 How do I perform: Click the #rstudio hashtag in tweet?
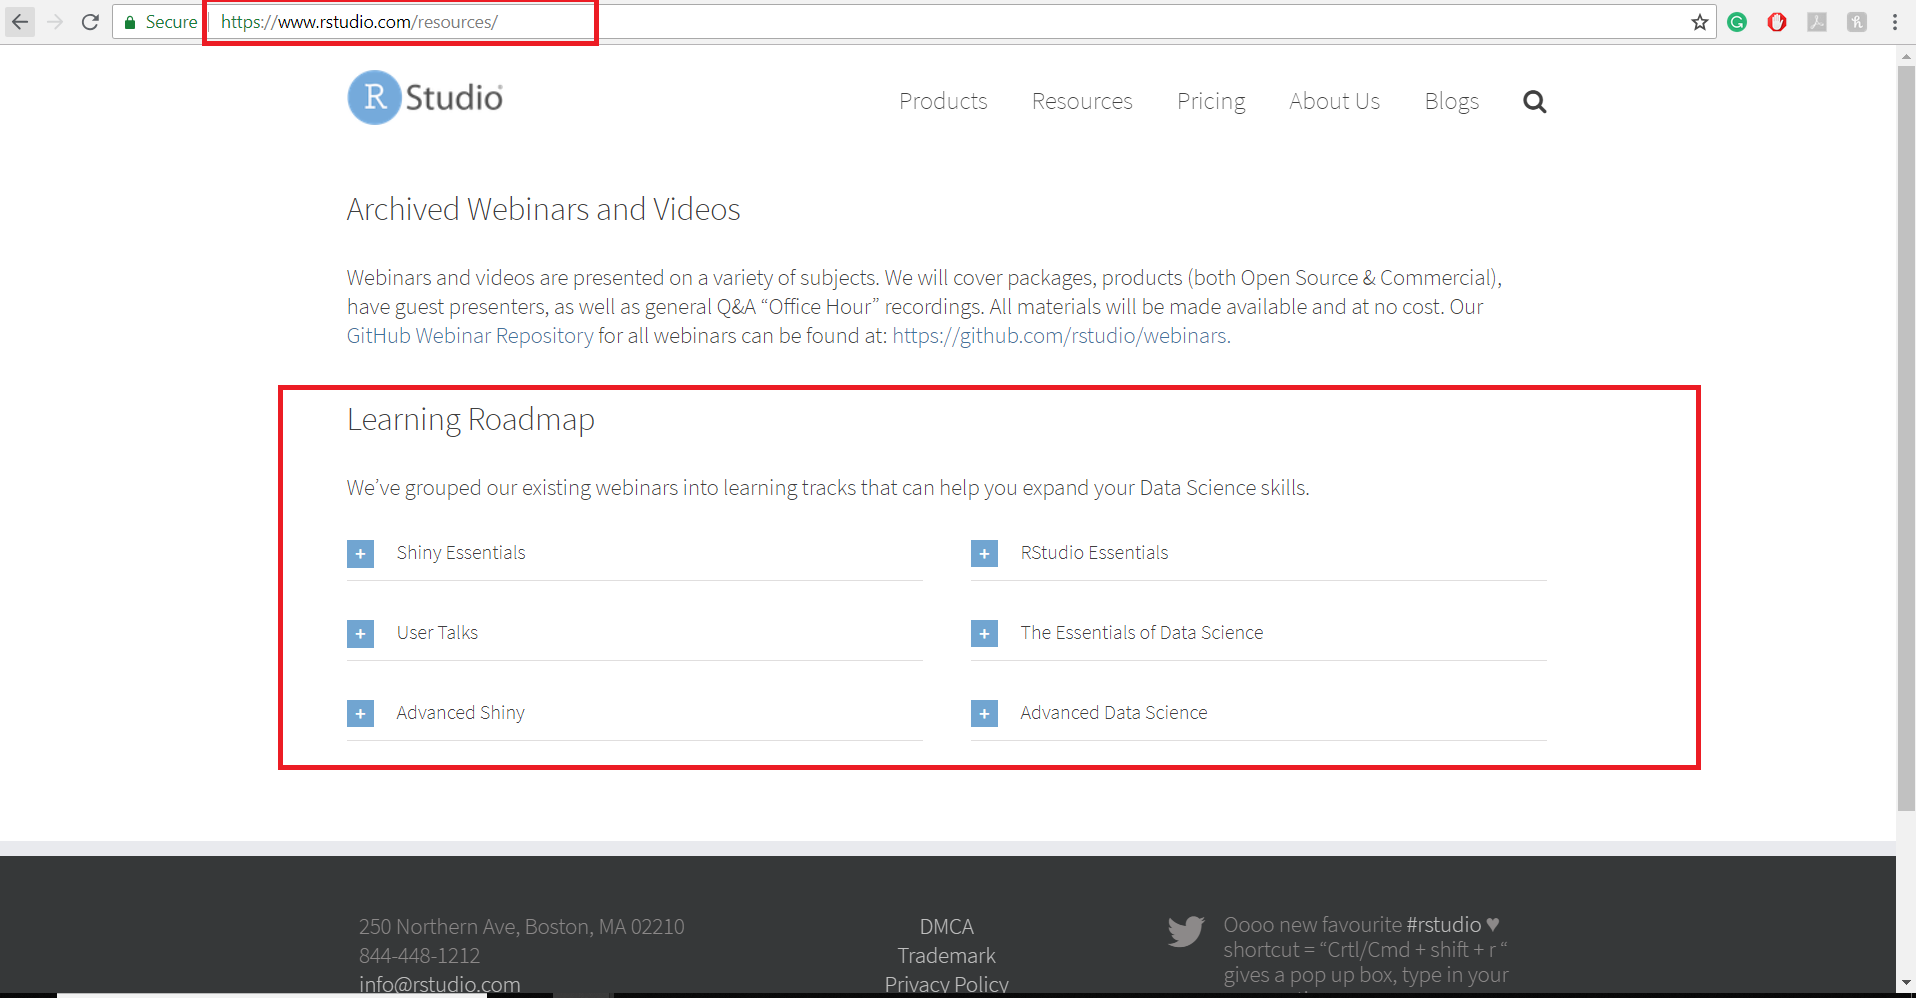click(x=1443, y=925)
